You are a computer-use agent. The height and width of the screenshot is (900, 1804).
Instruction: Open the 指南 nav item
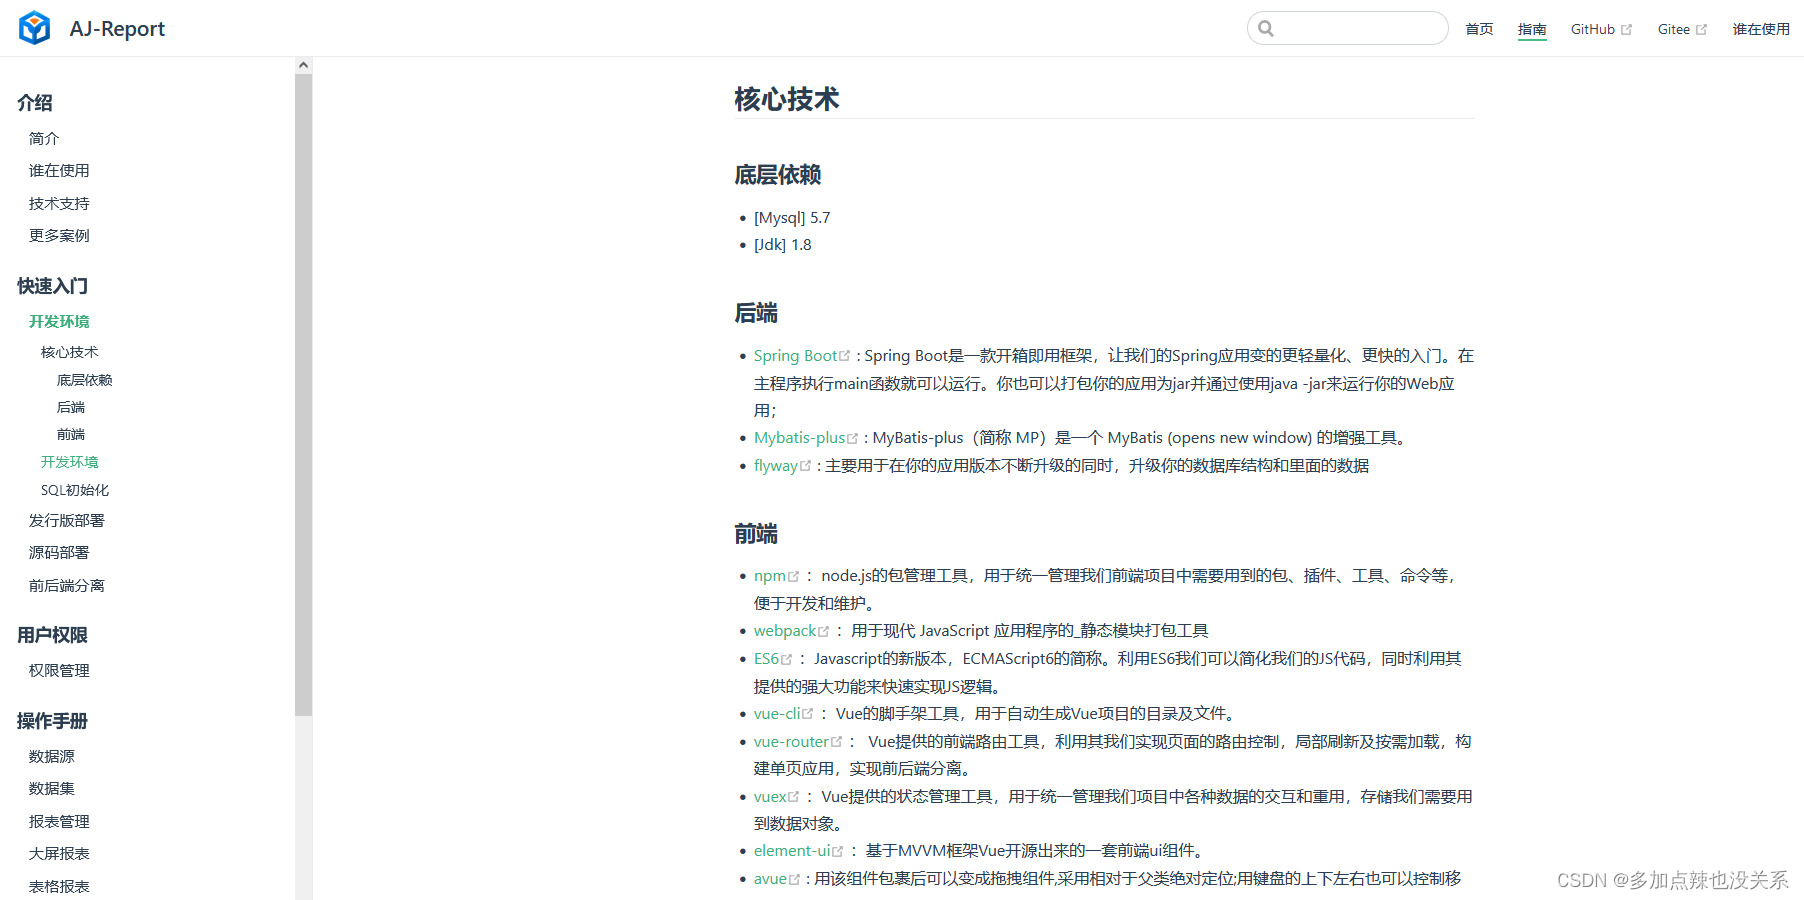(1532, 29)
